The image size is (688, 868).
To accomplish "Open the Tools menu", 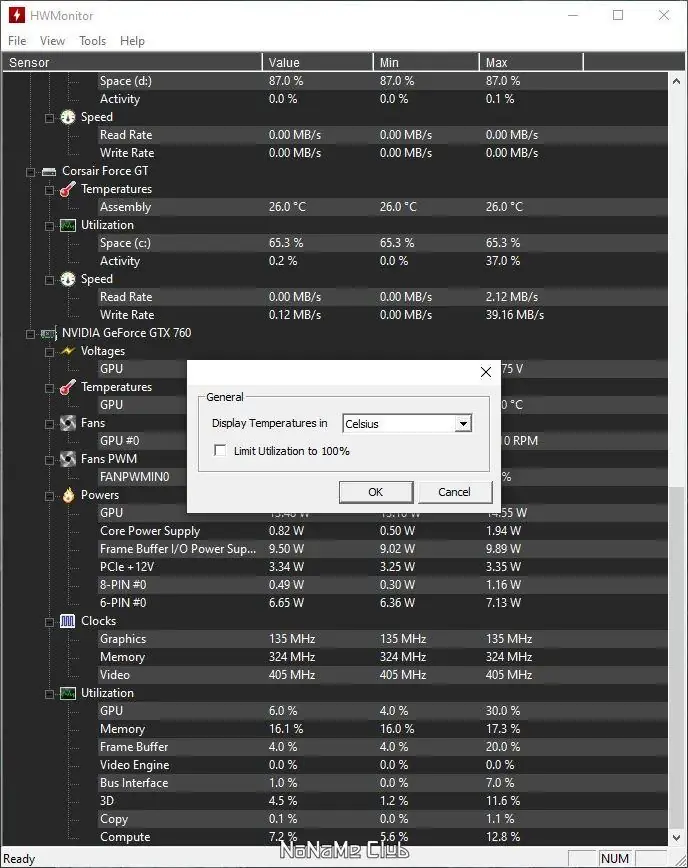I will click(93, 41).
